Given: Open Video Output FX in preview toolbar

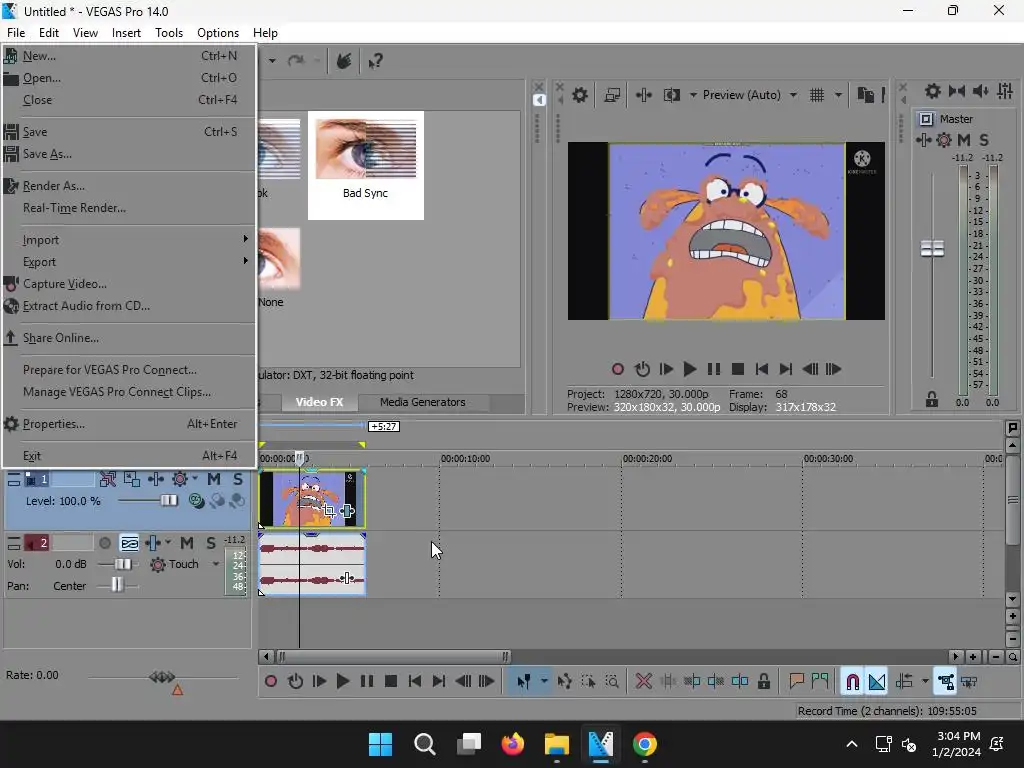Looking at the screenshot, I should [x=643, y=95].
